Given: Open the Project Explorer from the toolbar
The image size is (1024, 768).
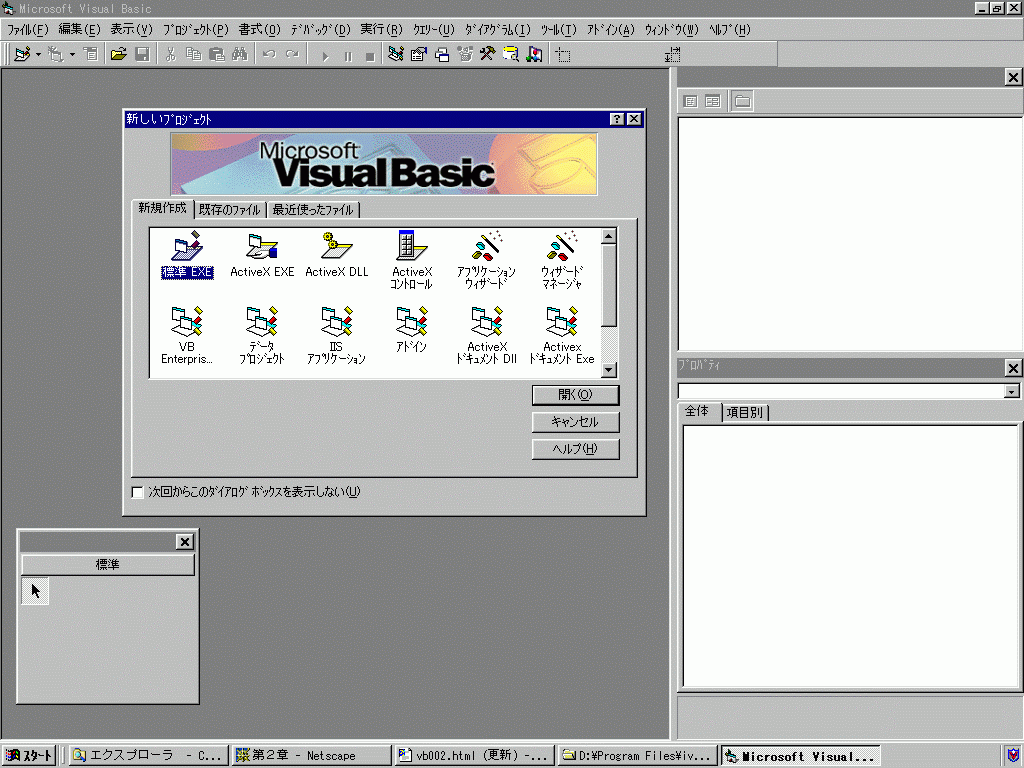Looking at the screenshot, I should click(x=396, y=54).
